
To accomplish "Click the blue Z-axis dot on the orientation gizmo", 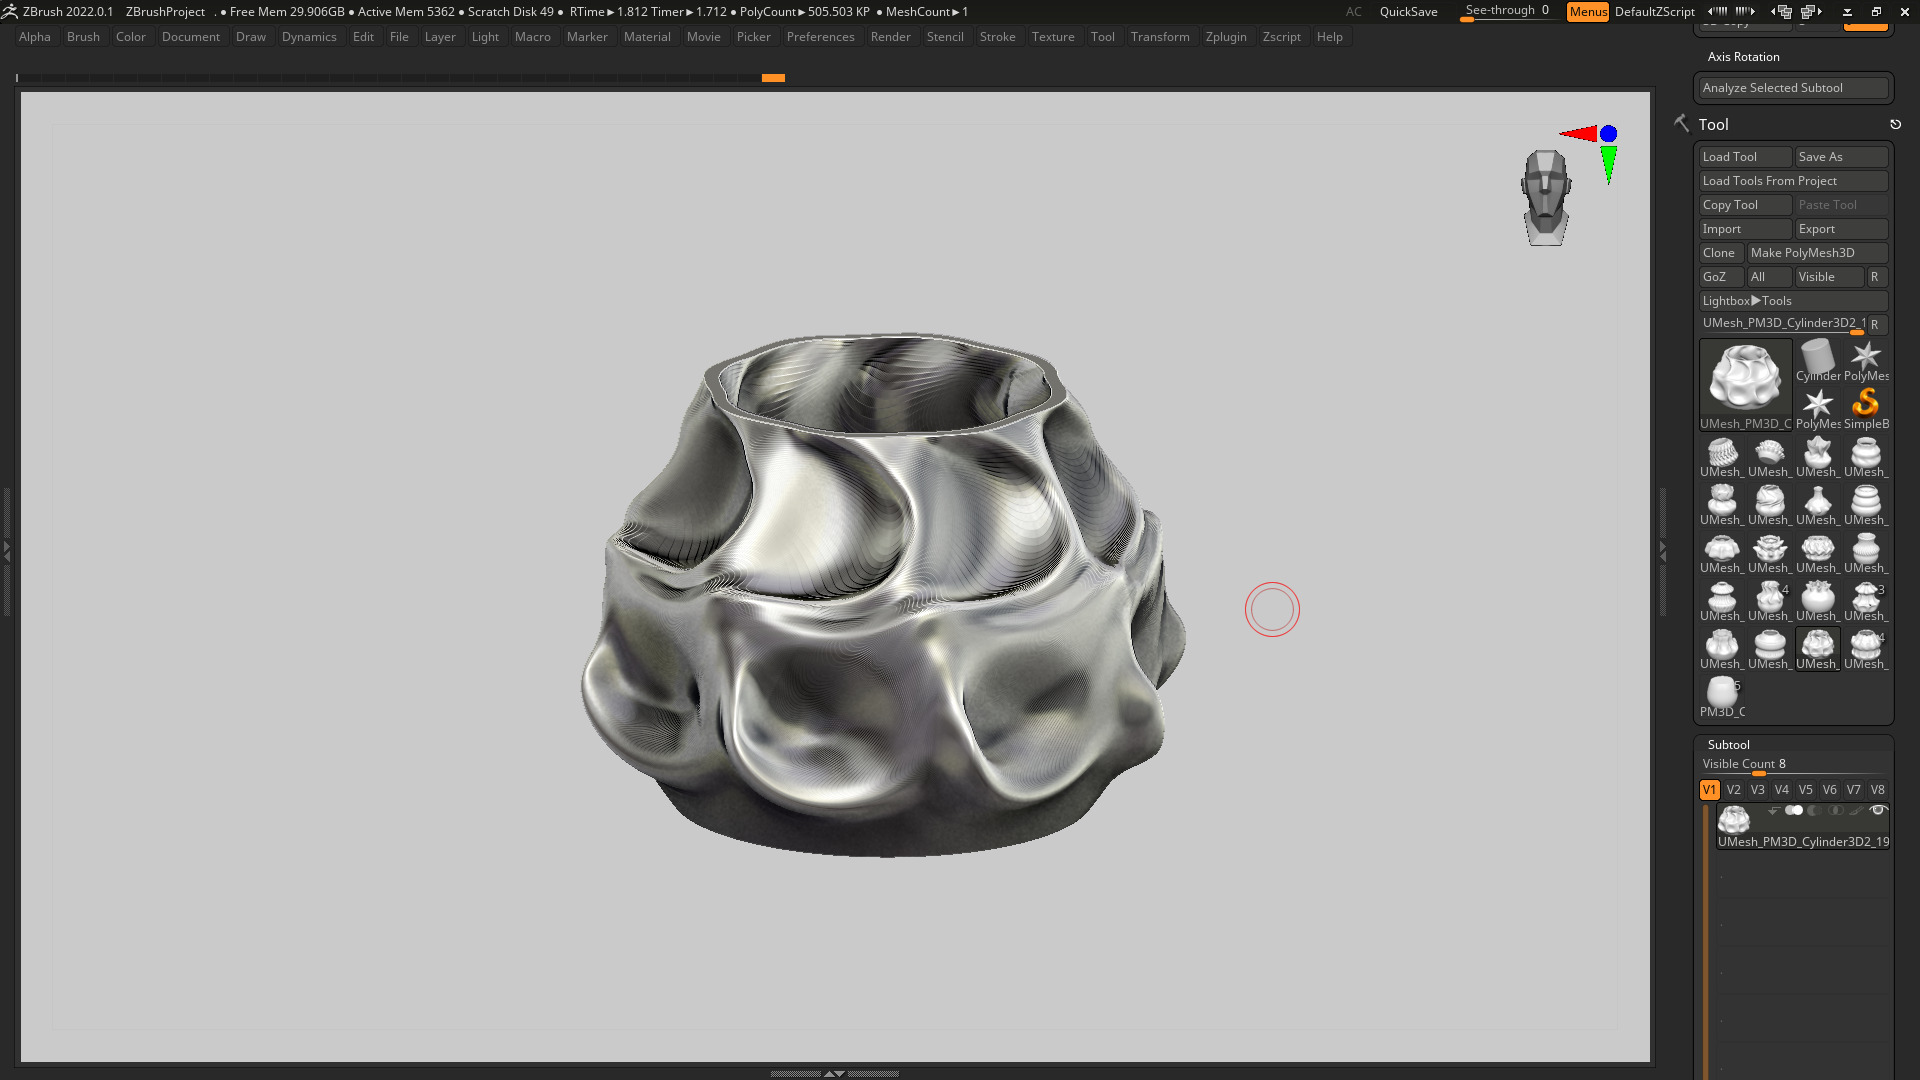I will point(1608,133).
